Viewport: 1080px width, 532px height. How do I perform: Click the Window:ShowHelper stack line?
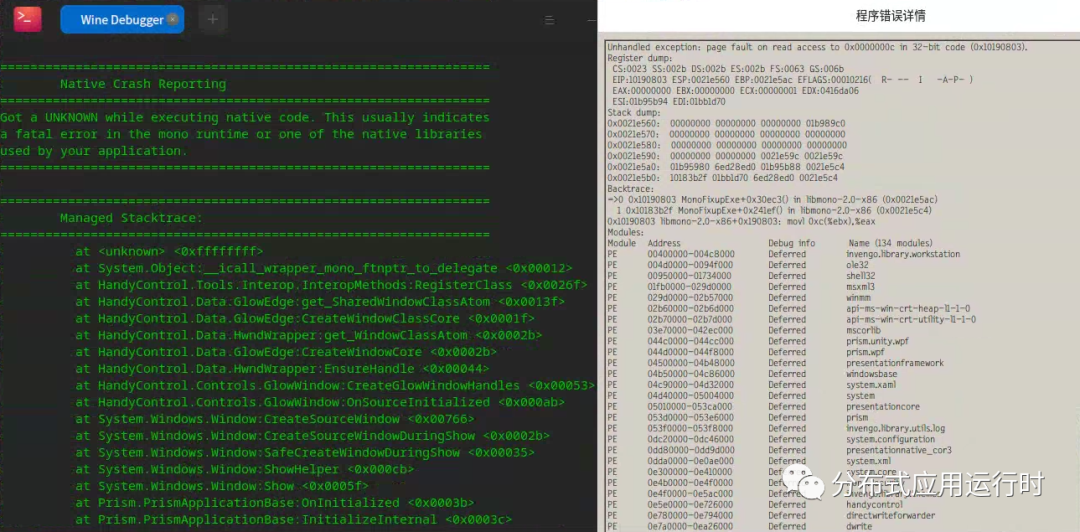pos(245,469)
